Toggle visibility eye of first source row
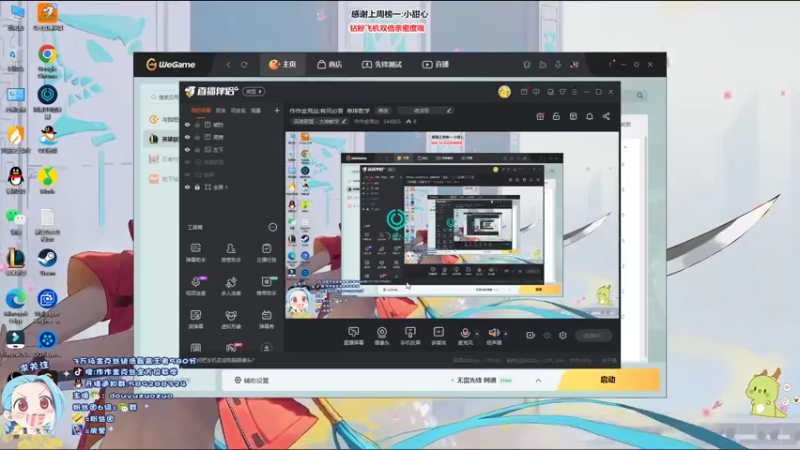800x450 pixels. pos(187,124)
